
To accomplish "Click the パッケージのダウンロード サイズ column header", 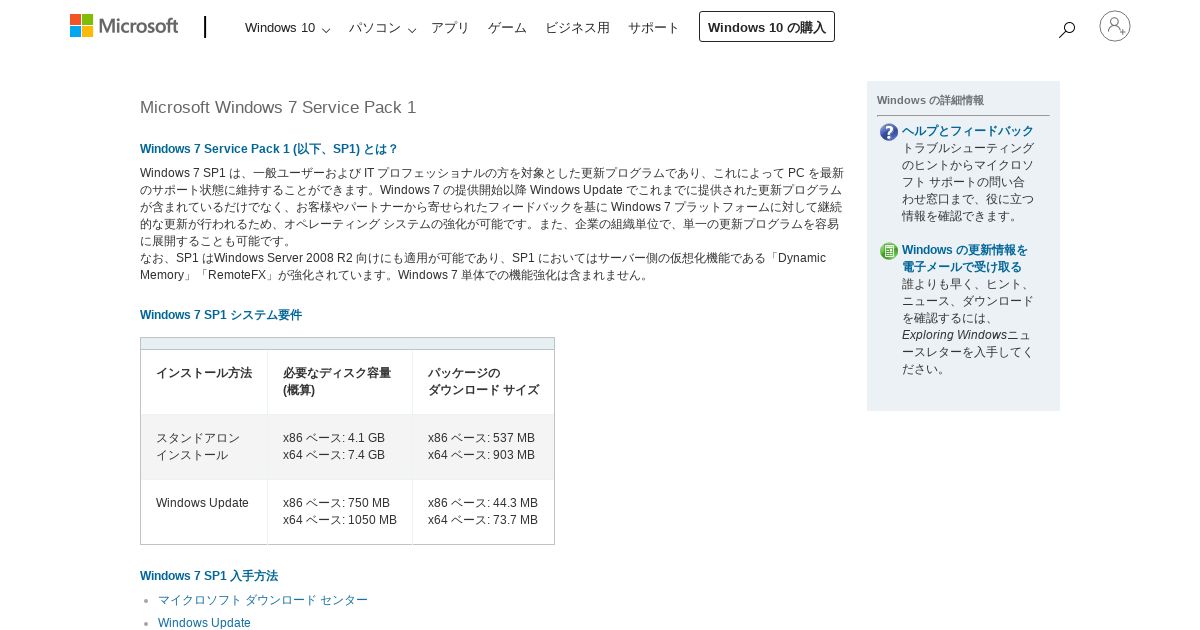I will pyautogui.click(x=484, y=381).
